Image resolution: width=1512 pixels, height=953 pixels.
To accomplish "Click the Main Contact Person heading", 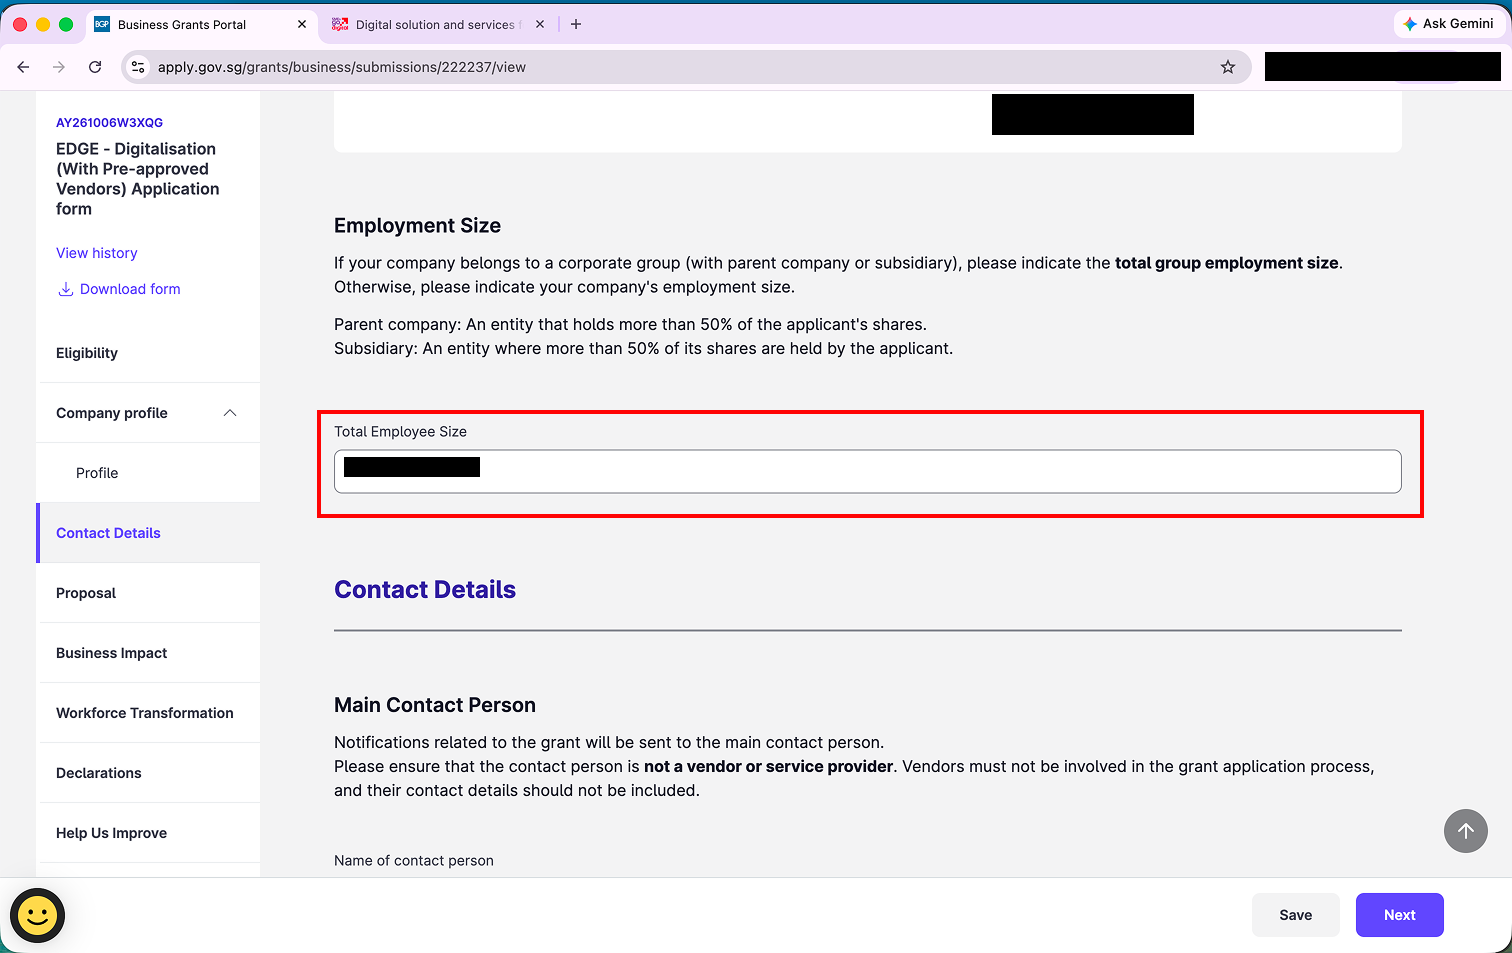I will click(x=435, y=705).
